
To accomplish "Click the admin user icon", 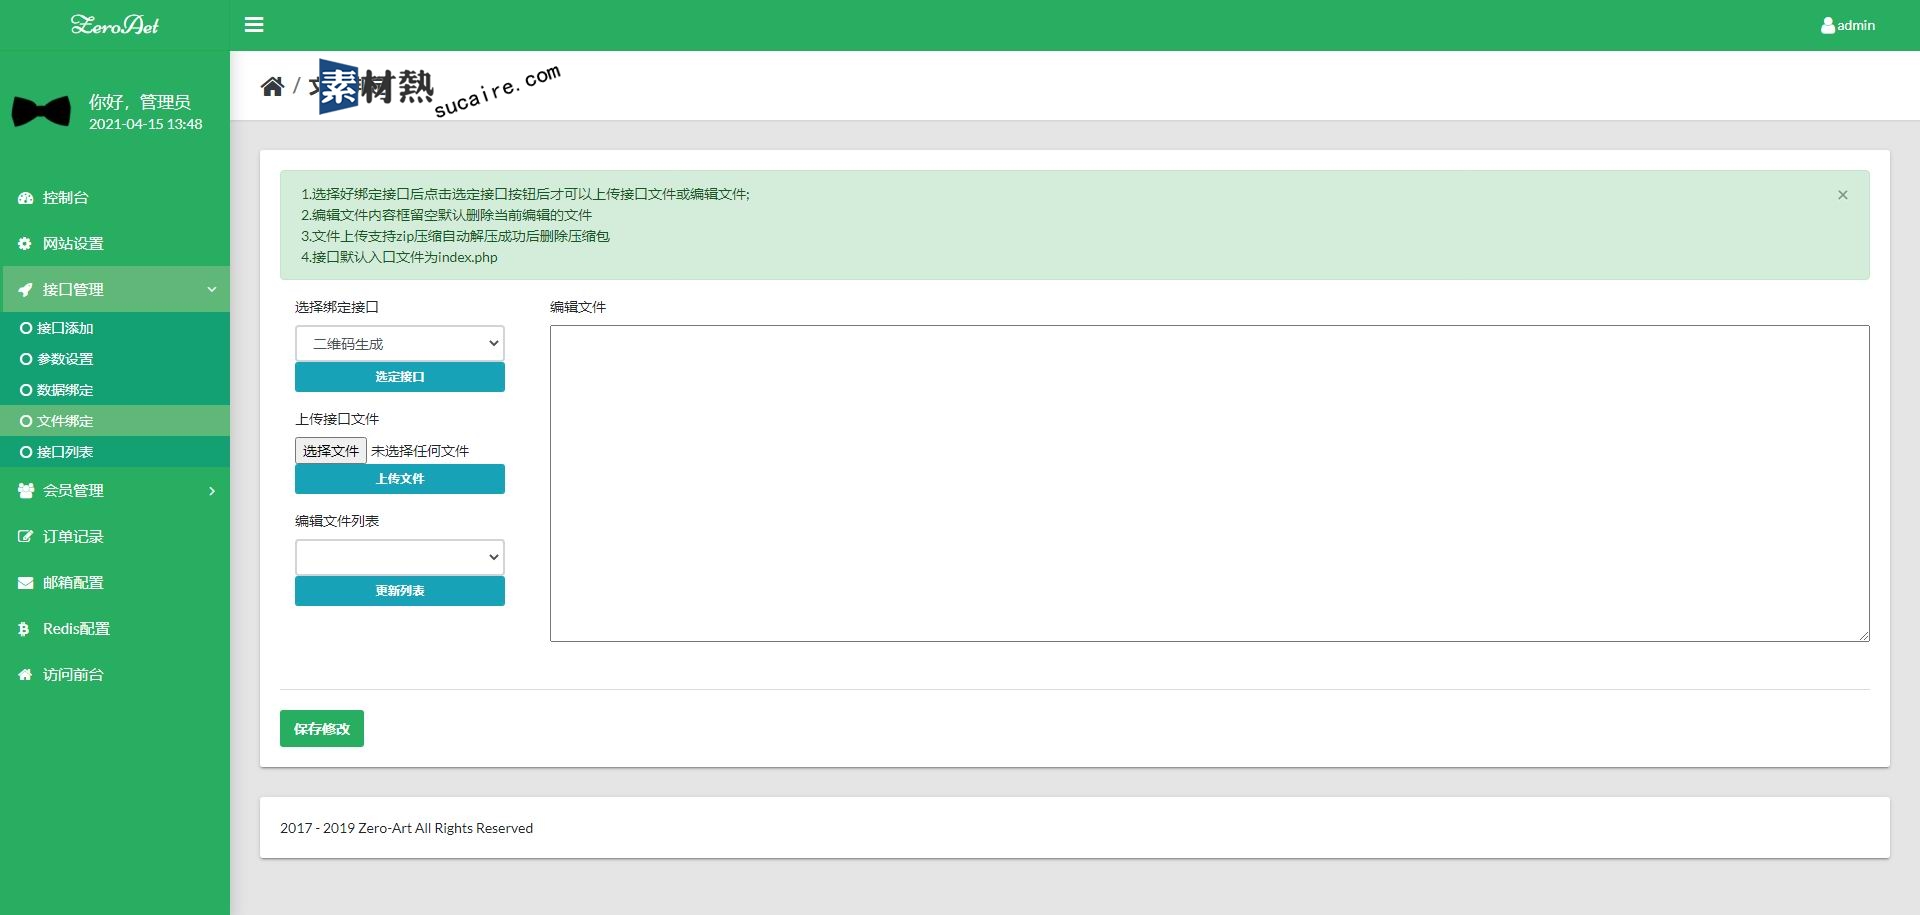I will pyautogui.click(x=1828, y=26).
